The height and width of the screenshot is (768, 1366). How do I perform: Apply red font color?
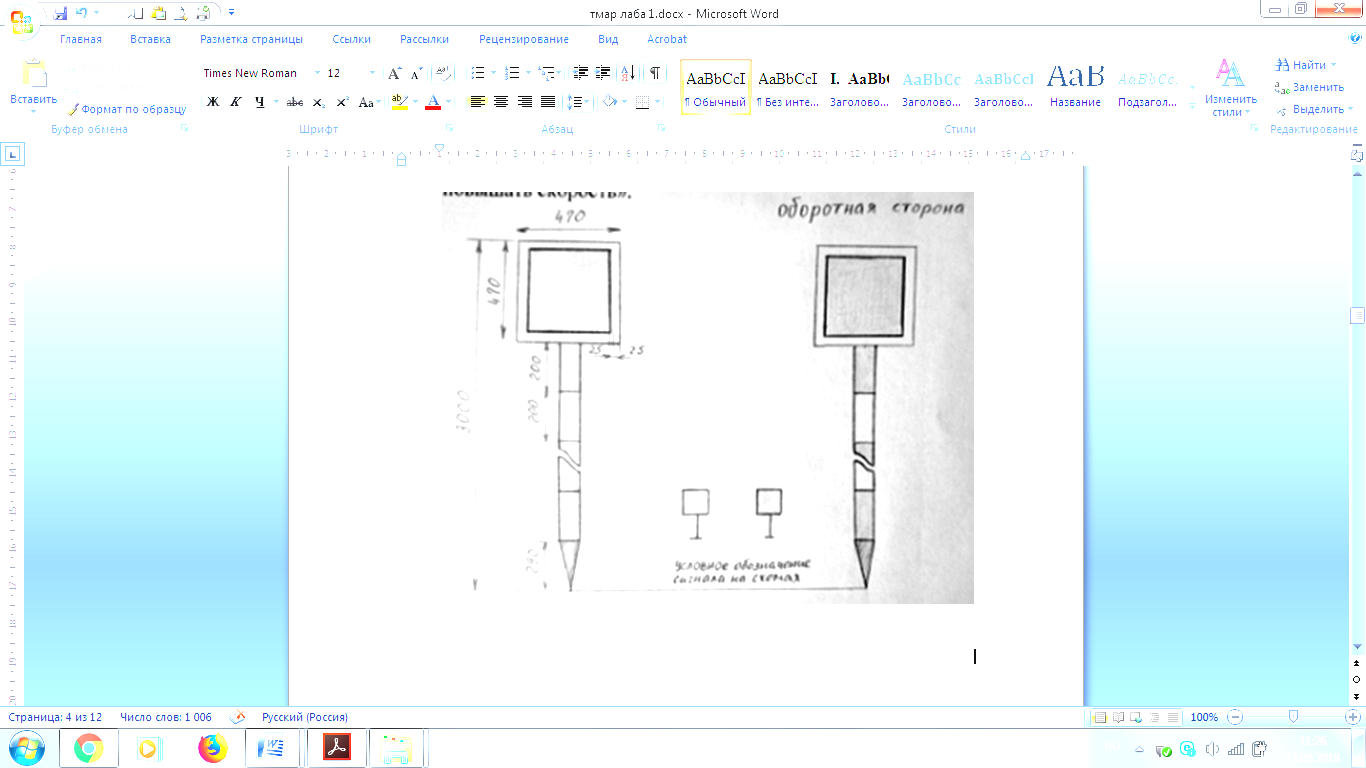pyautogui.click(x=432, y=102)
